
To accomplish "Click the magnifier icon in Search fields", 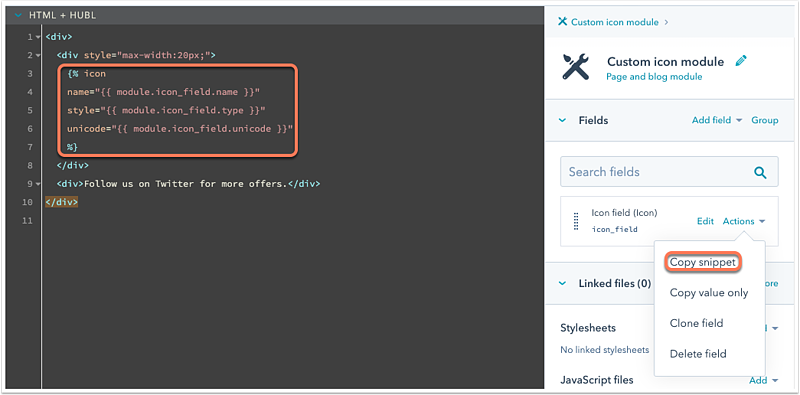I will tap(760, 172).
